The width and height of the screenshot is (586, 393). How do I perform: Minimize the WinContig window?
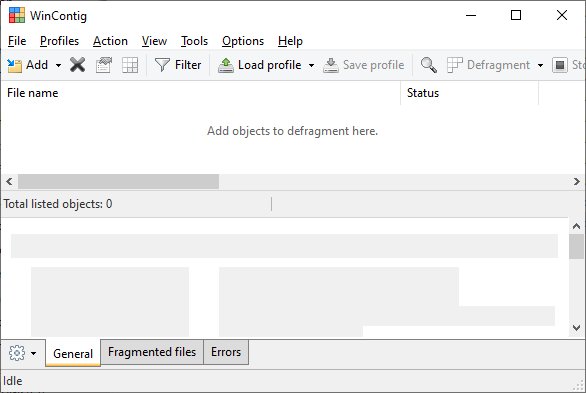[471, 15]
